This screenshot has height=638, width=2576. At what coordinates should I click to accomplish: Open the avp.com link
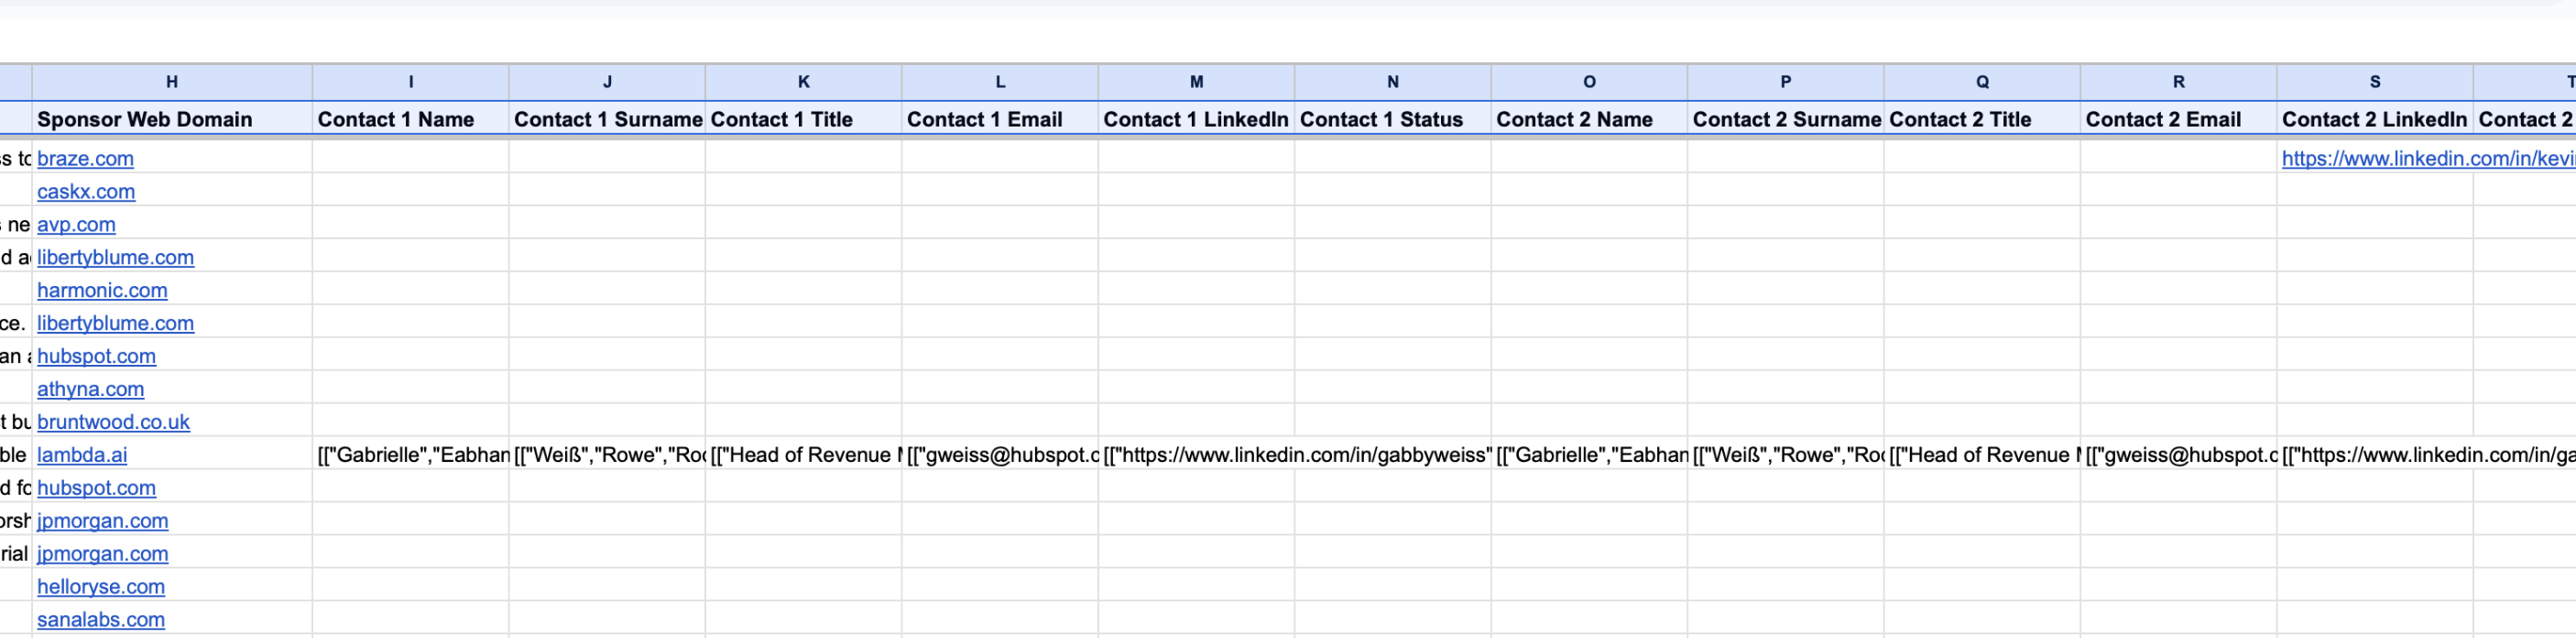click(76, 224)
